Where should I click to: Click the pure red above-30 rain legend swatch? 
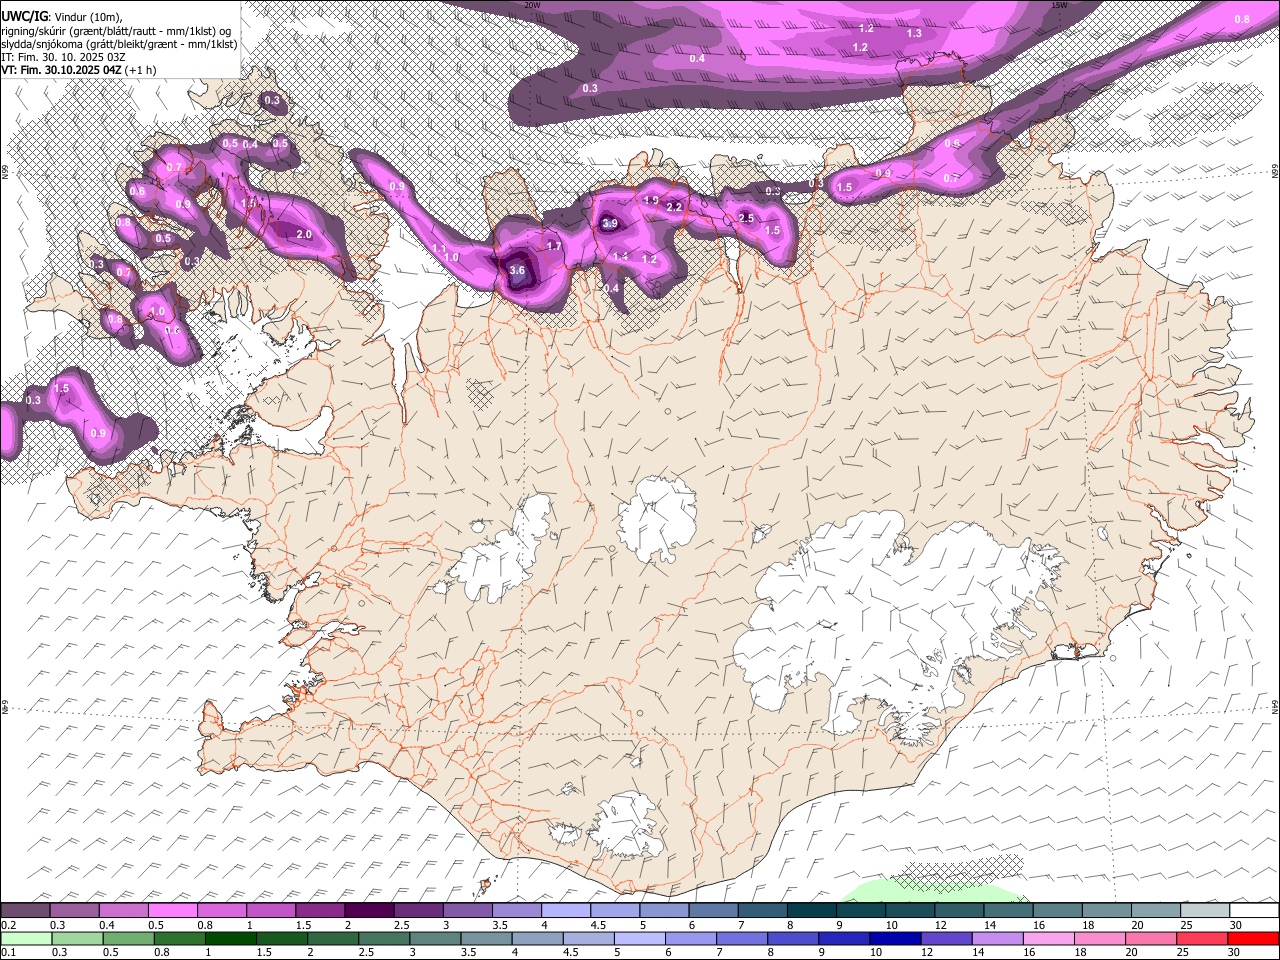pos(1253,938)
